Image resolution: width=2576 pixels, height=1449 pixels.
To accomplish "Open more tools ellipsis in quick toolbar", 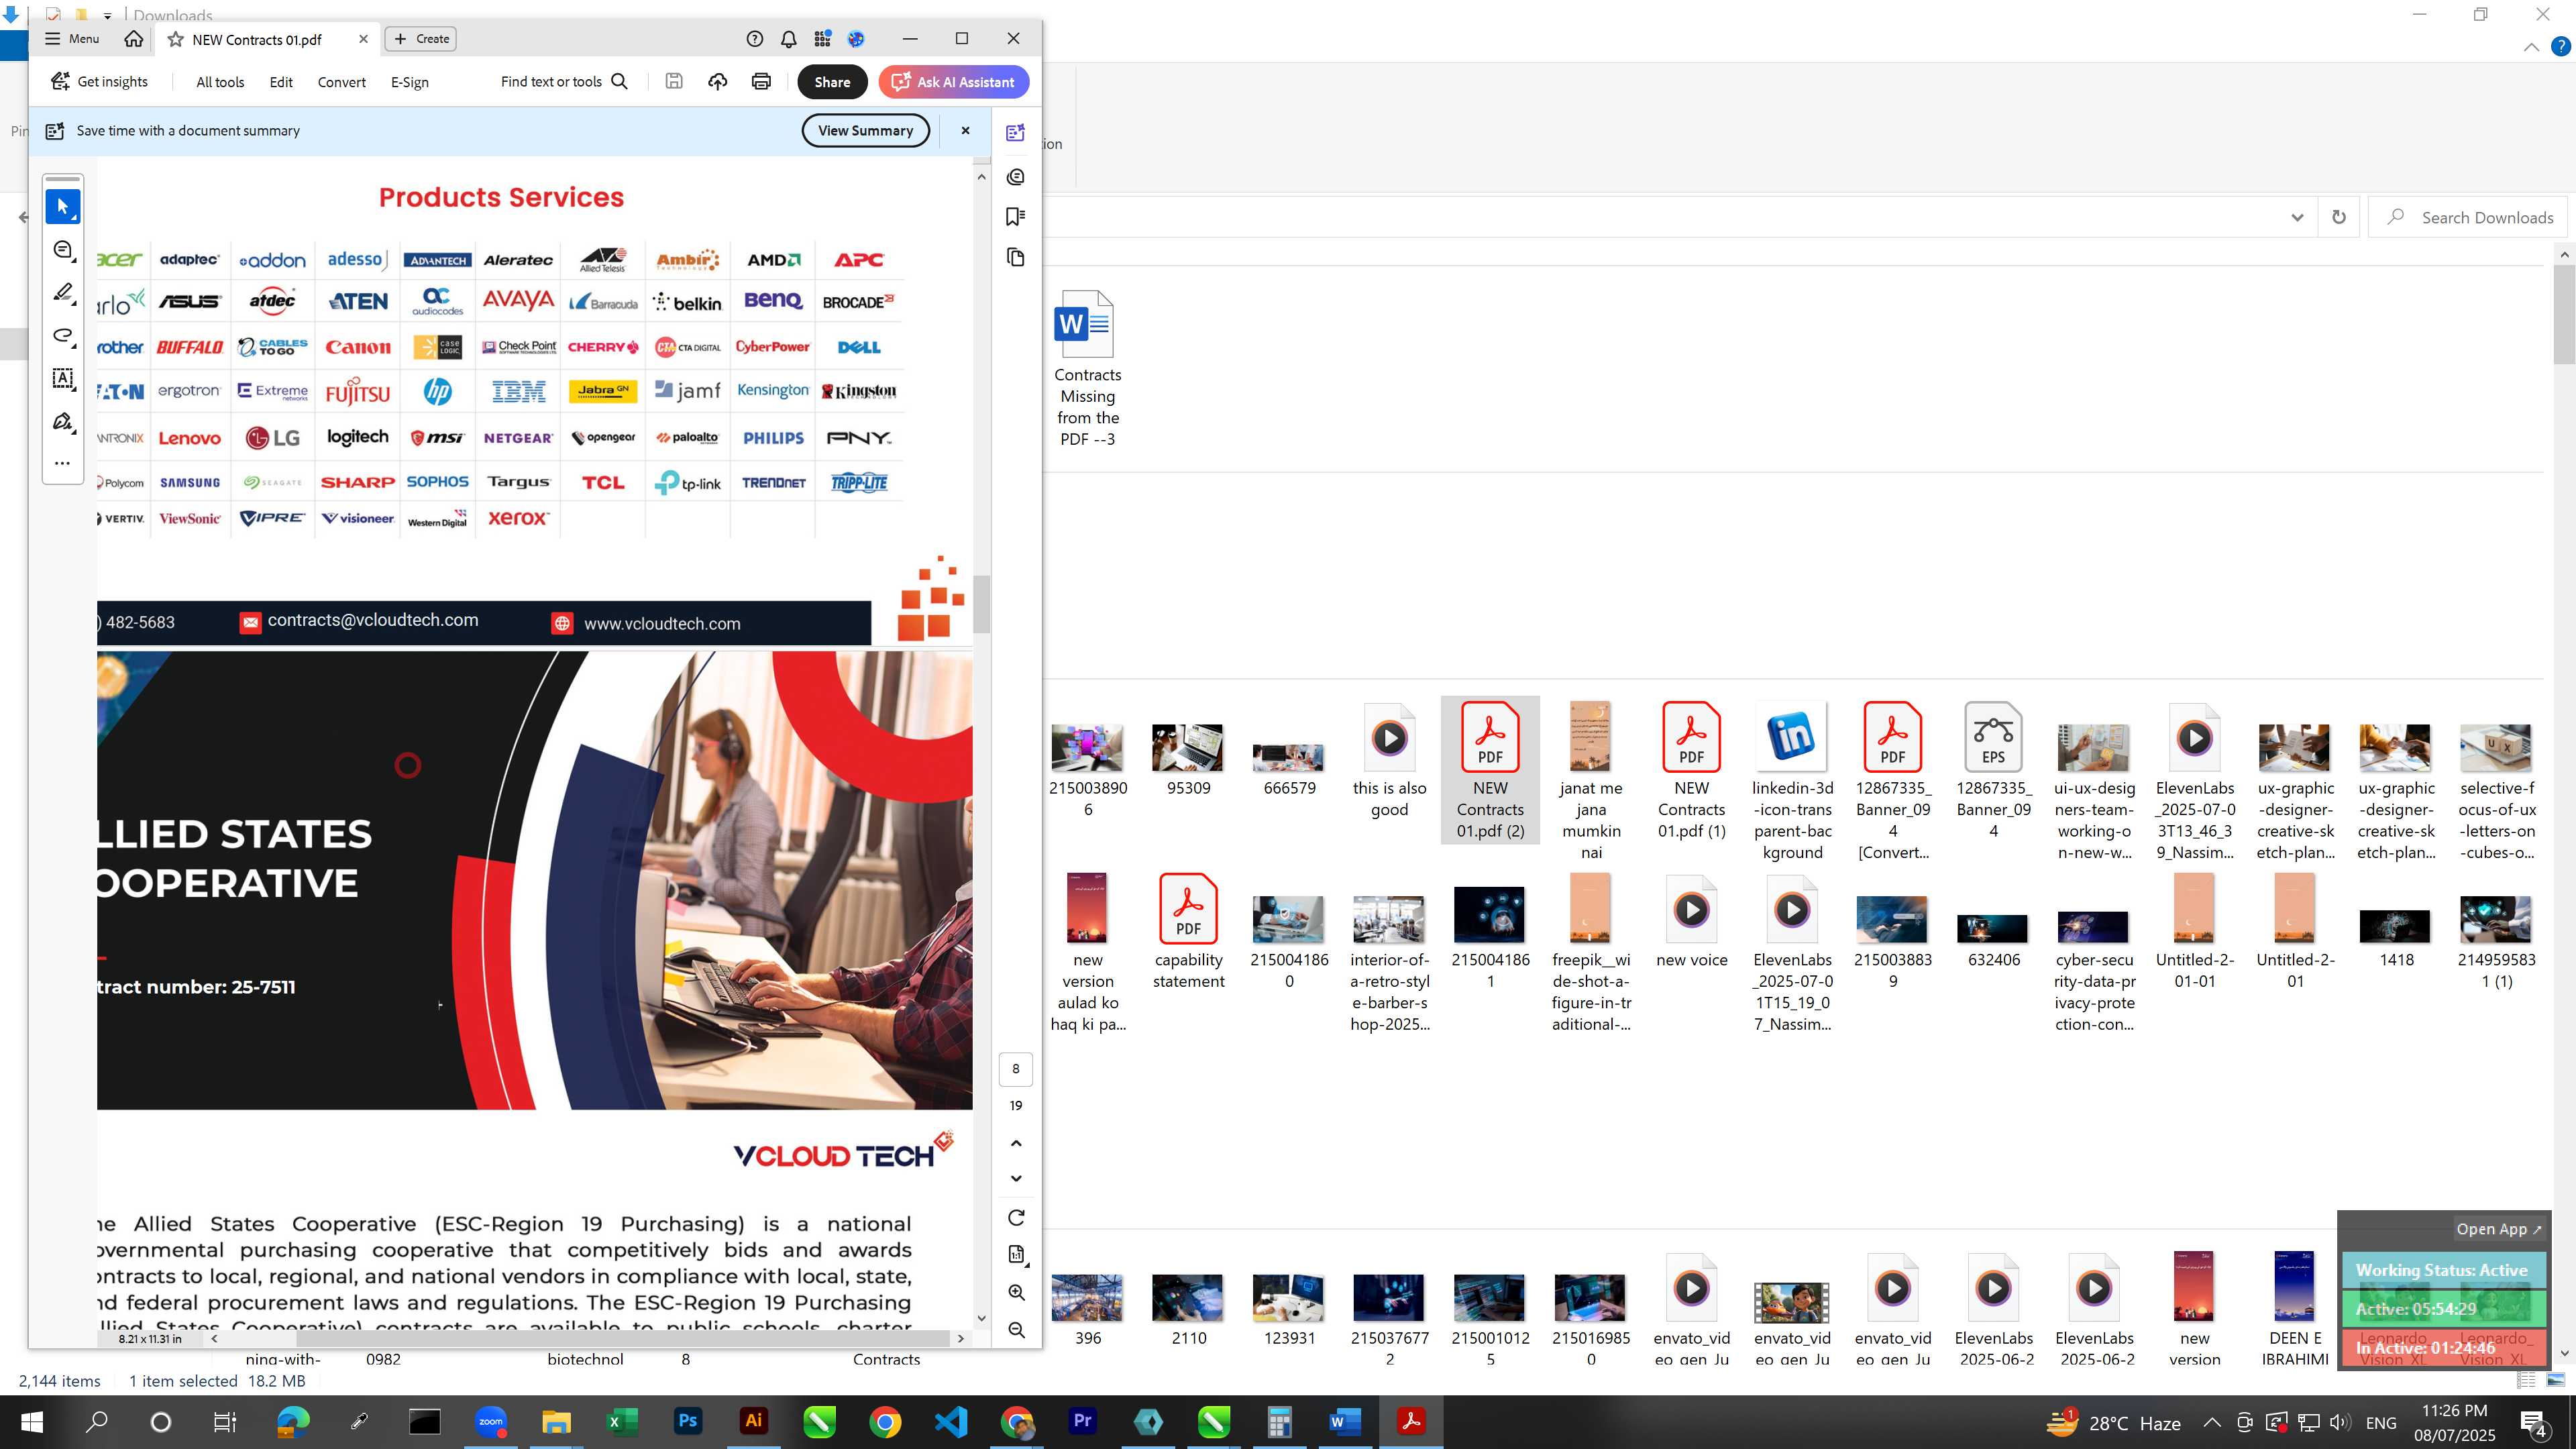I will point(63,463).
